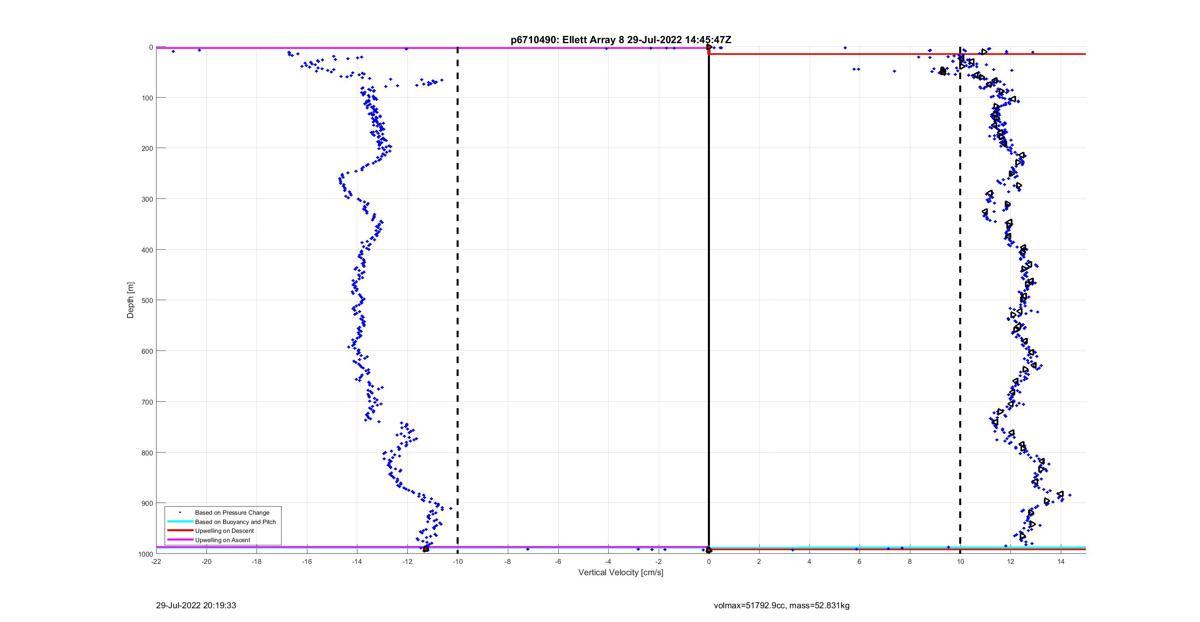Image resolution: width=1200 pixels, height=622 pixels.
Task: Click the '-22' x-axis tick label
Action: (156, 561)
